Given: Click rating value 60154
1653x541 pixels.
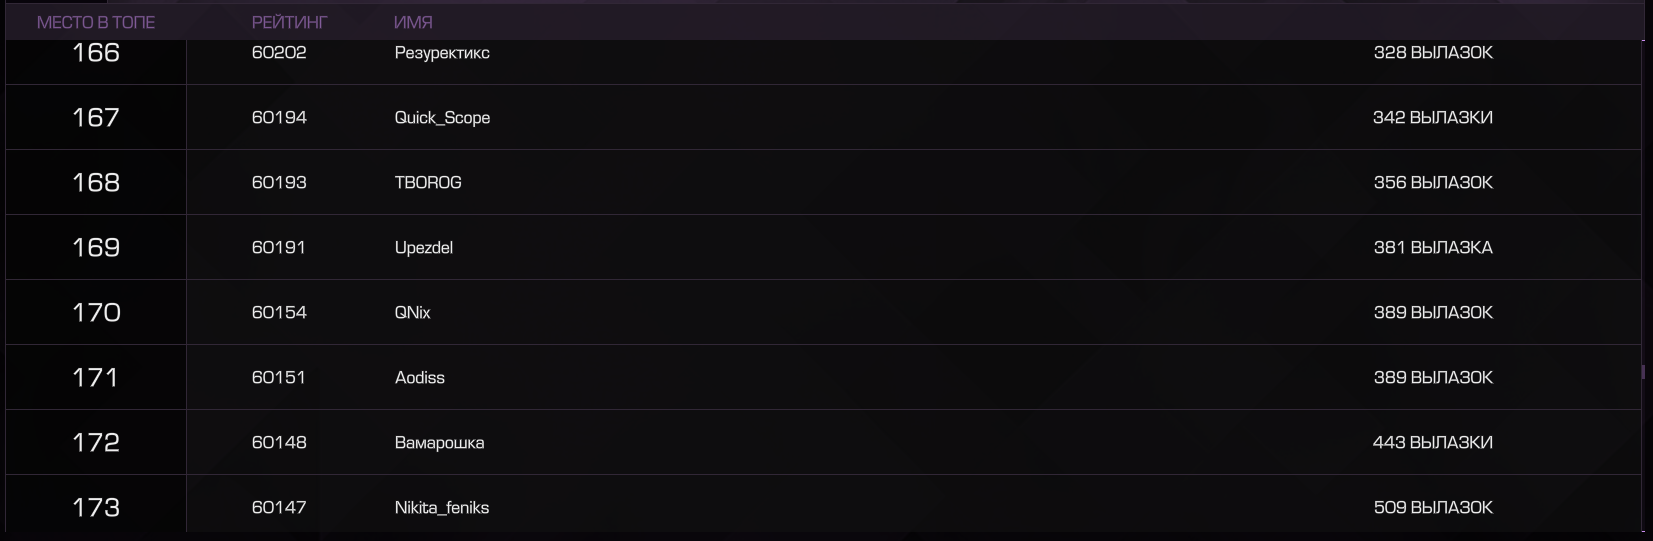Looking at the screenshot, I should [279, 313].
